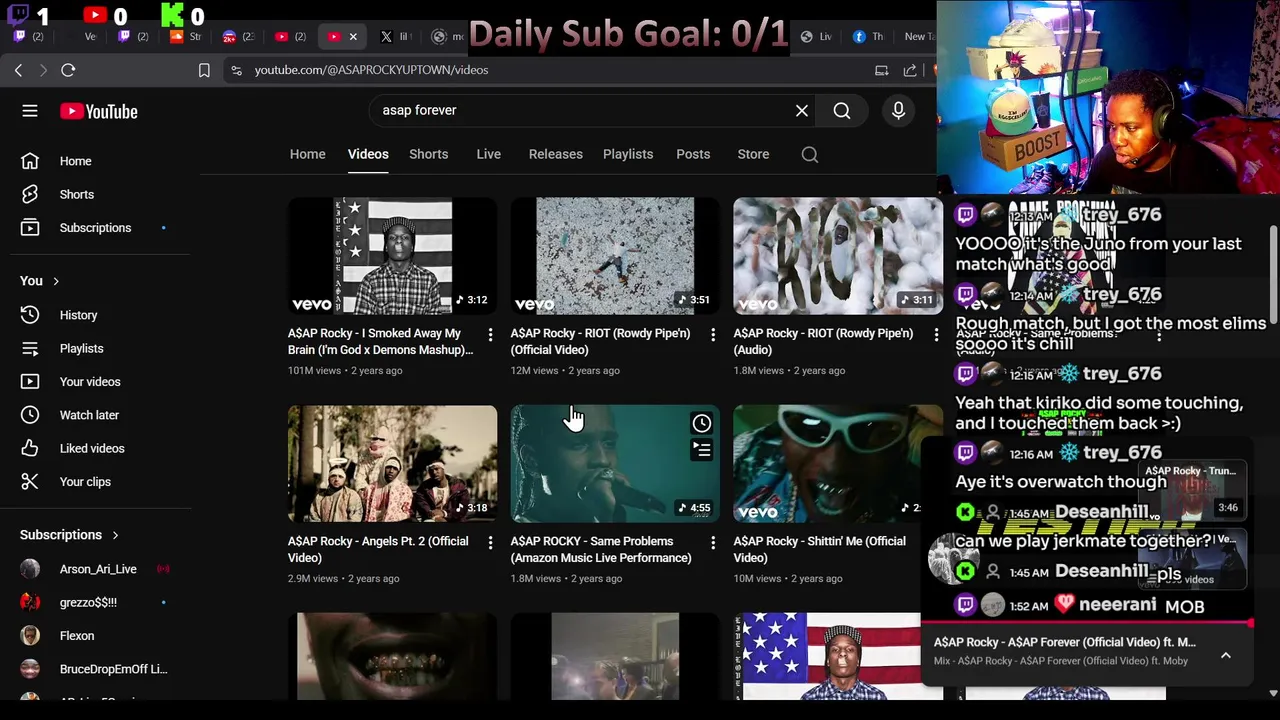Clear the search box with the X icon
1280x720 pixels.
801,110
